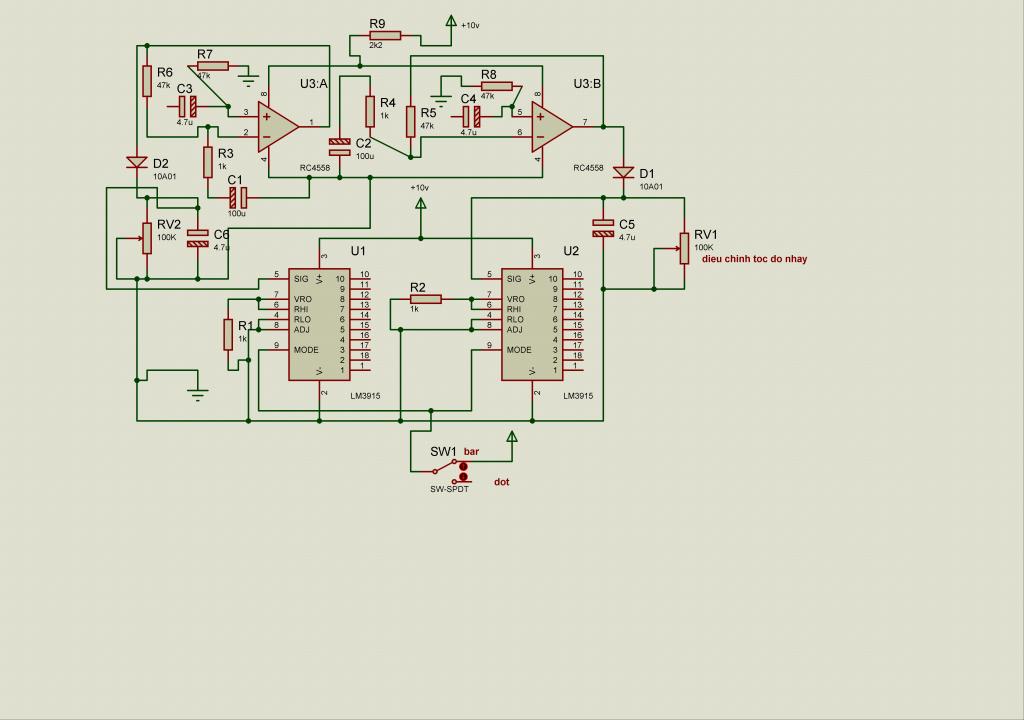Screen dimensions: 1024x720
Task: Select potentiometer RV2 symbol
Action: [x=147, y=238]
